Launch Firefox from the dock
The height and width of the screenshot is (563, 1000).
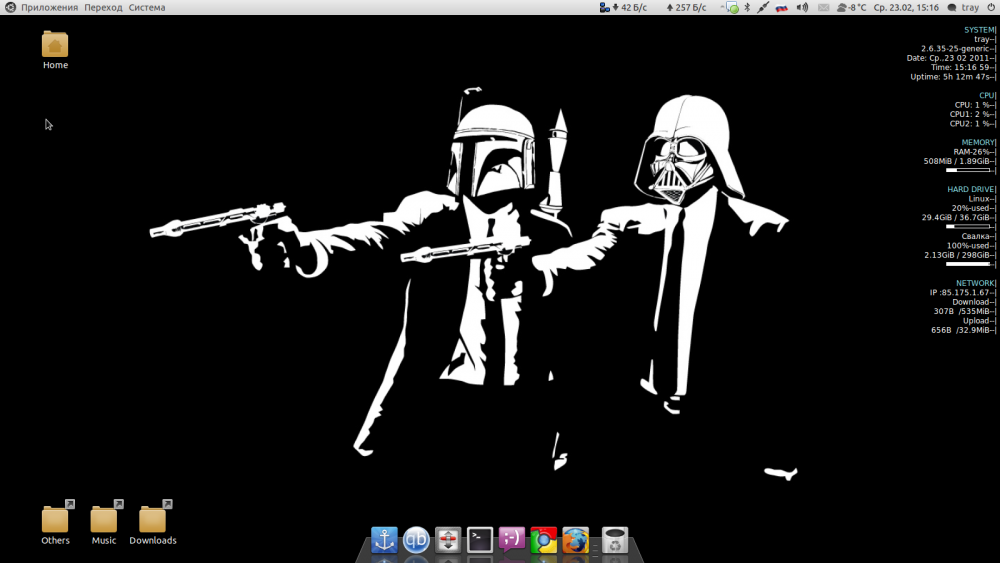[x=575, y=540]
